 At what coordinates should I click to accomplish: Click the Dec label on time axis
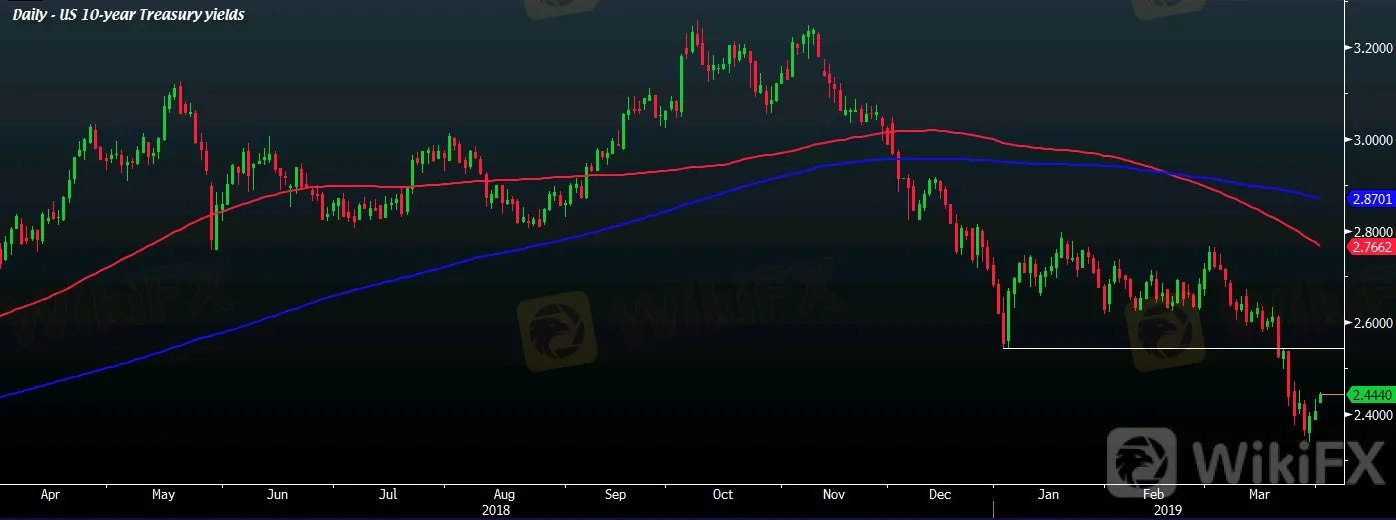click(940, 494)
